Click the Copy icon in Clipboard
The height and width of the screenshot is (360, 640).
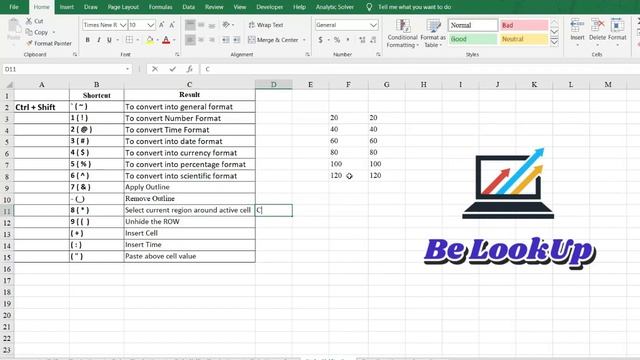[x=29, y=32]
